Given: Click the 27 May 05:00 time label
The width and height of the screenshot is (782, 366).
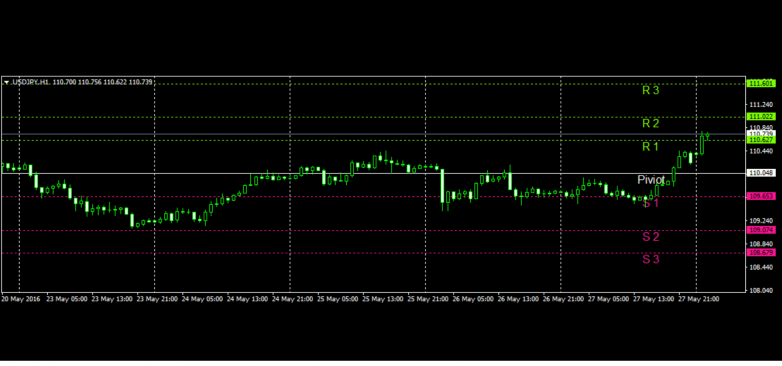Looking at the screenshot, I should (609, 299).
